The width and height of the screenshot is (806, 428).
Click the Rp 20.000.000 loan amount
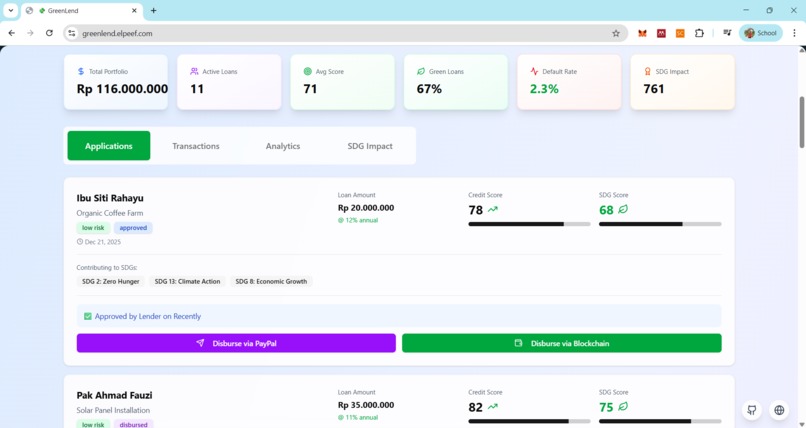click(x=366, y=208)
